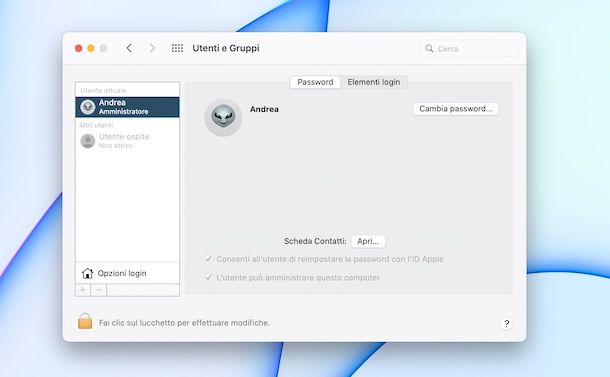Click the Andrea name in the main pane
Viewport: 610px width, 377px height.
tap(264, 109)
